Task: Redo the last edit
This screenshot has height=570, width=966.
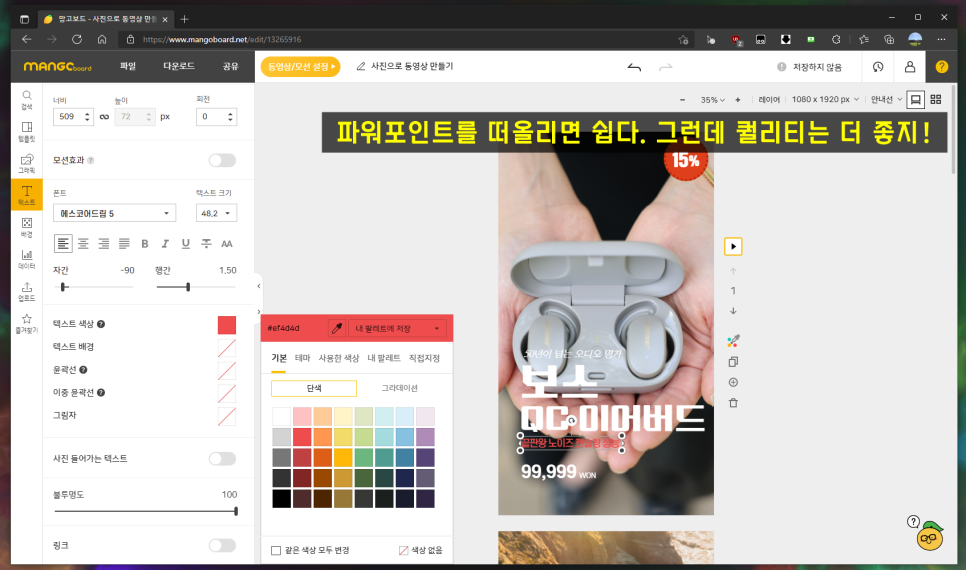Action: coord(665,67)
